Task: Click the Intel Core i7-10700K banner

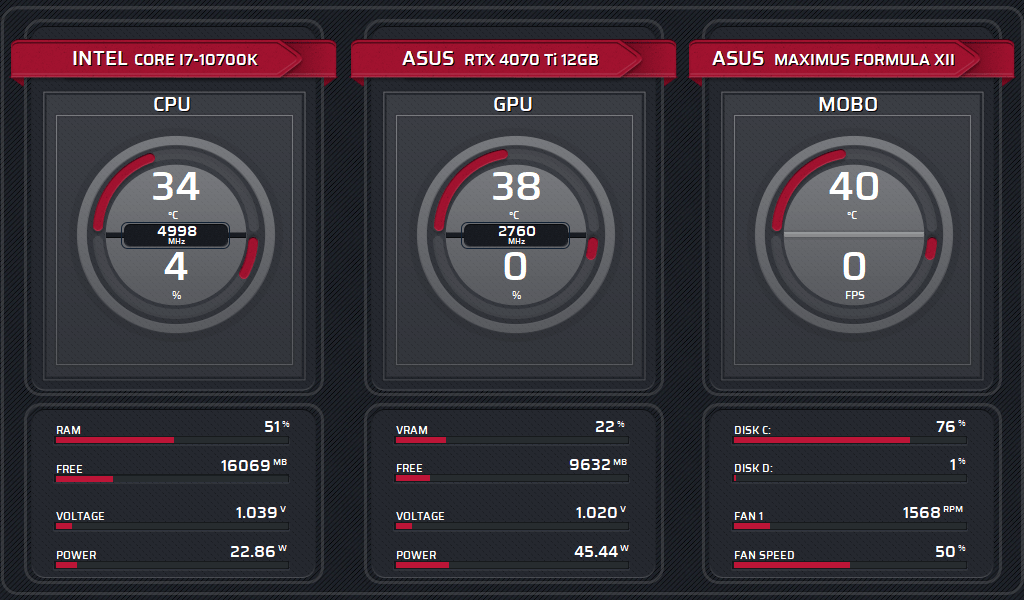Action: 165,59
